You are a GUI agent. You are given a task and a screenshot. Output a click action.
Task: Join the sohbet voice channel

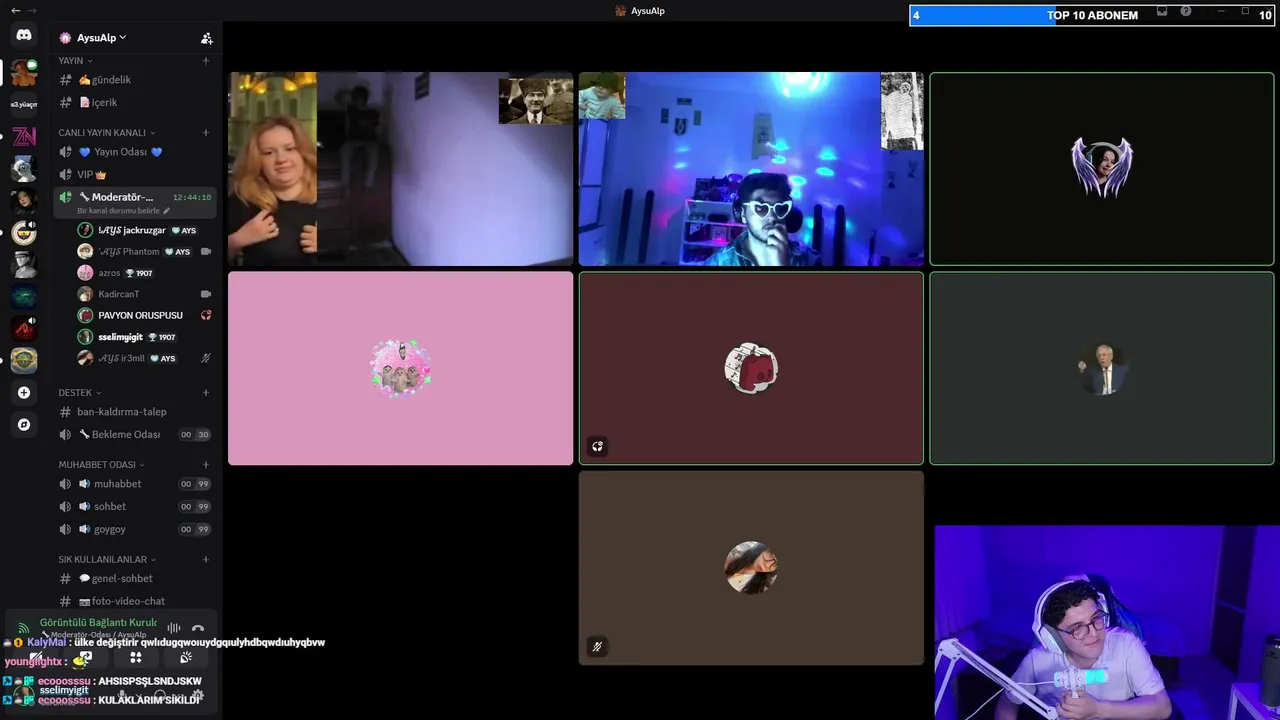[135, 507]
